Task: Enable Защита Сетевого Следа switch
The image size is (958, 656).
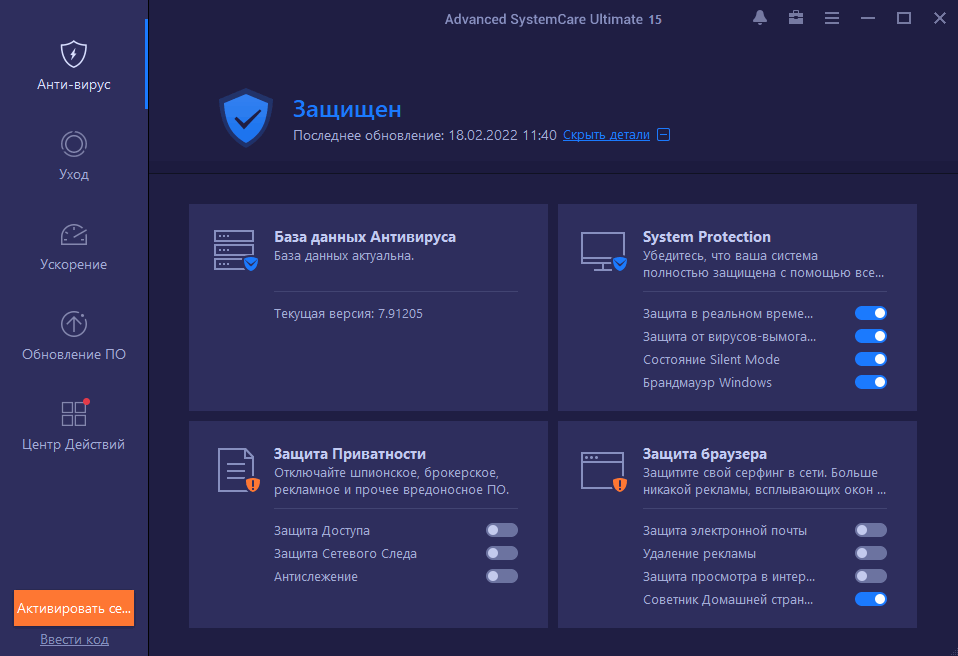Action: (502, 553)
